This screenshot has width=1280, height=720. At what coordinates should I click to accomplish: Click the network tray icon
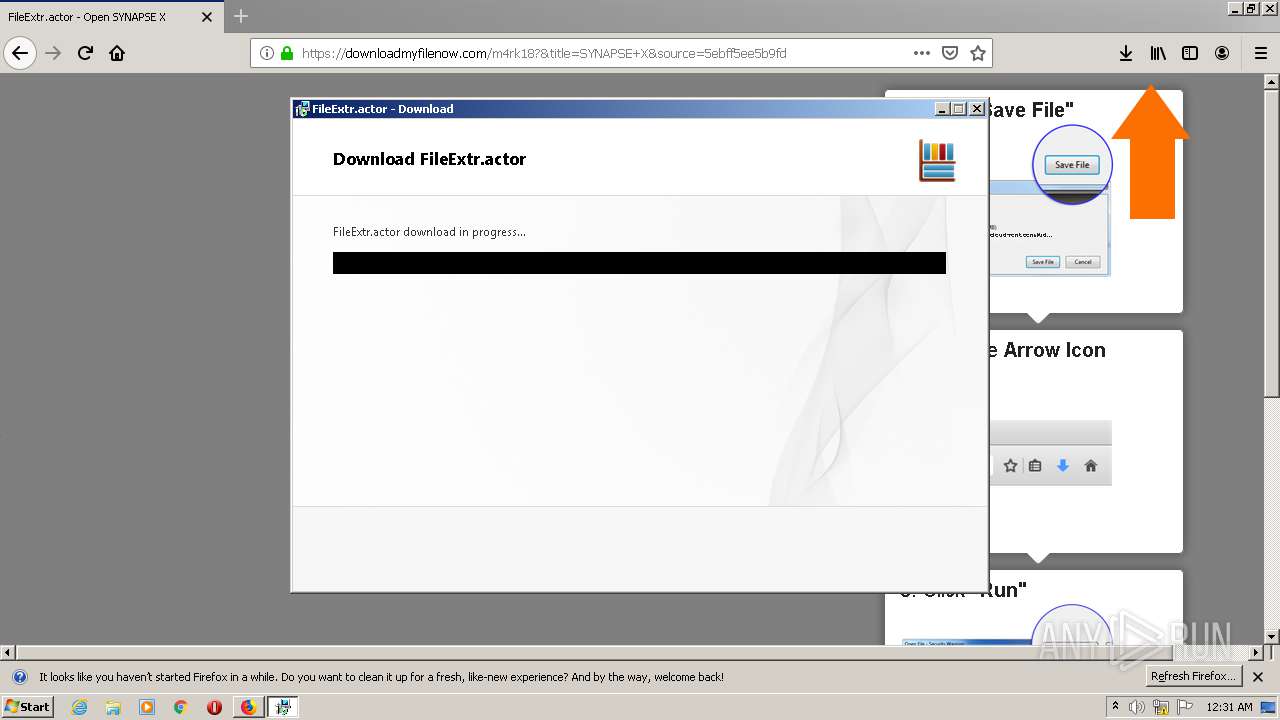point(1161,707)
